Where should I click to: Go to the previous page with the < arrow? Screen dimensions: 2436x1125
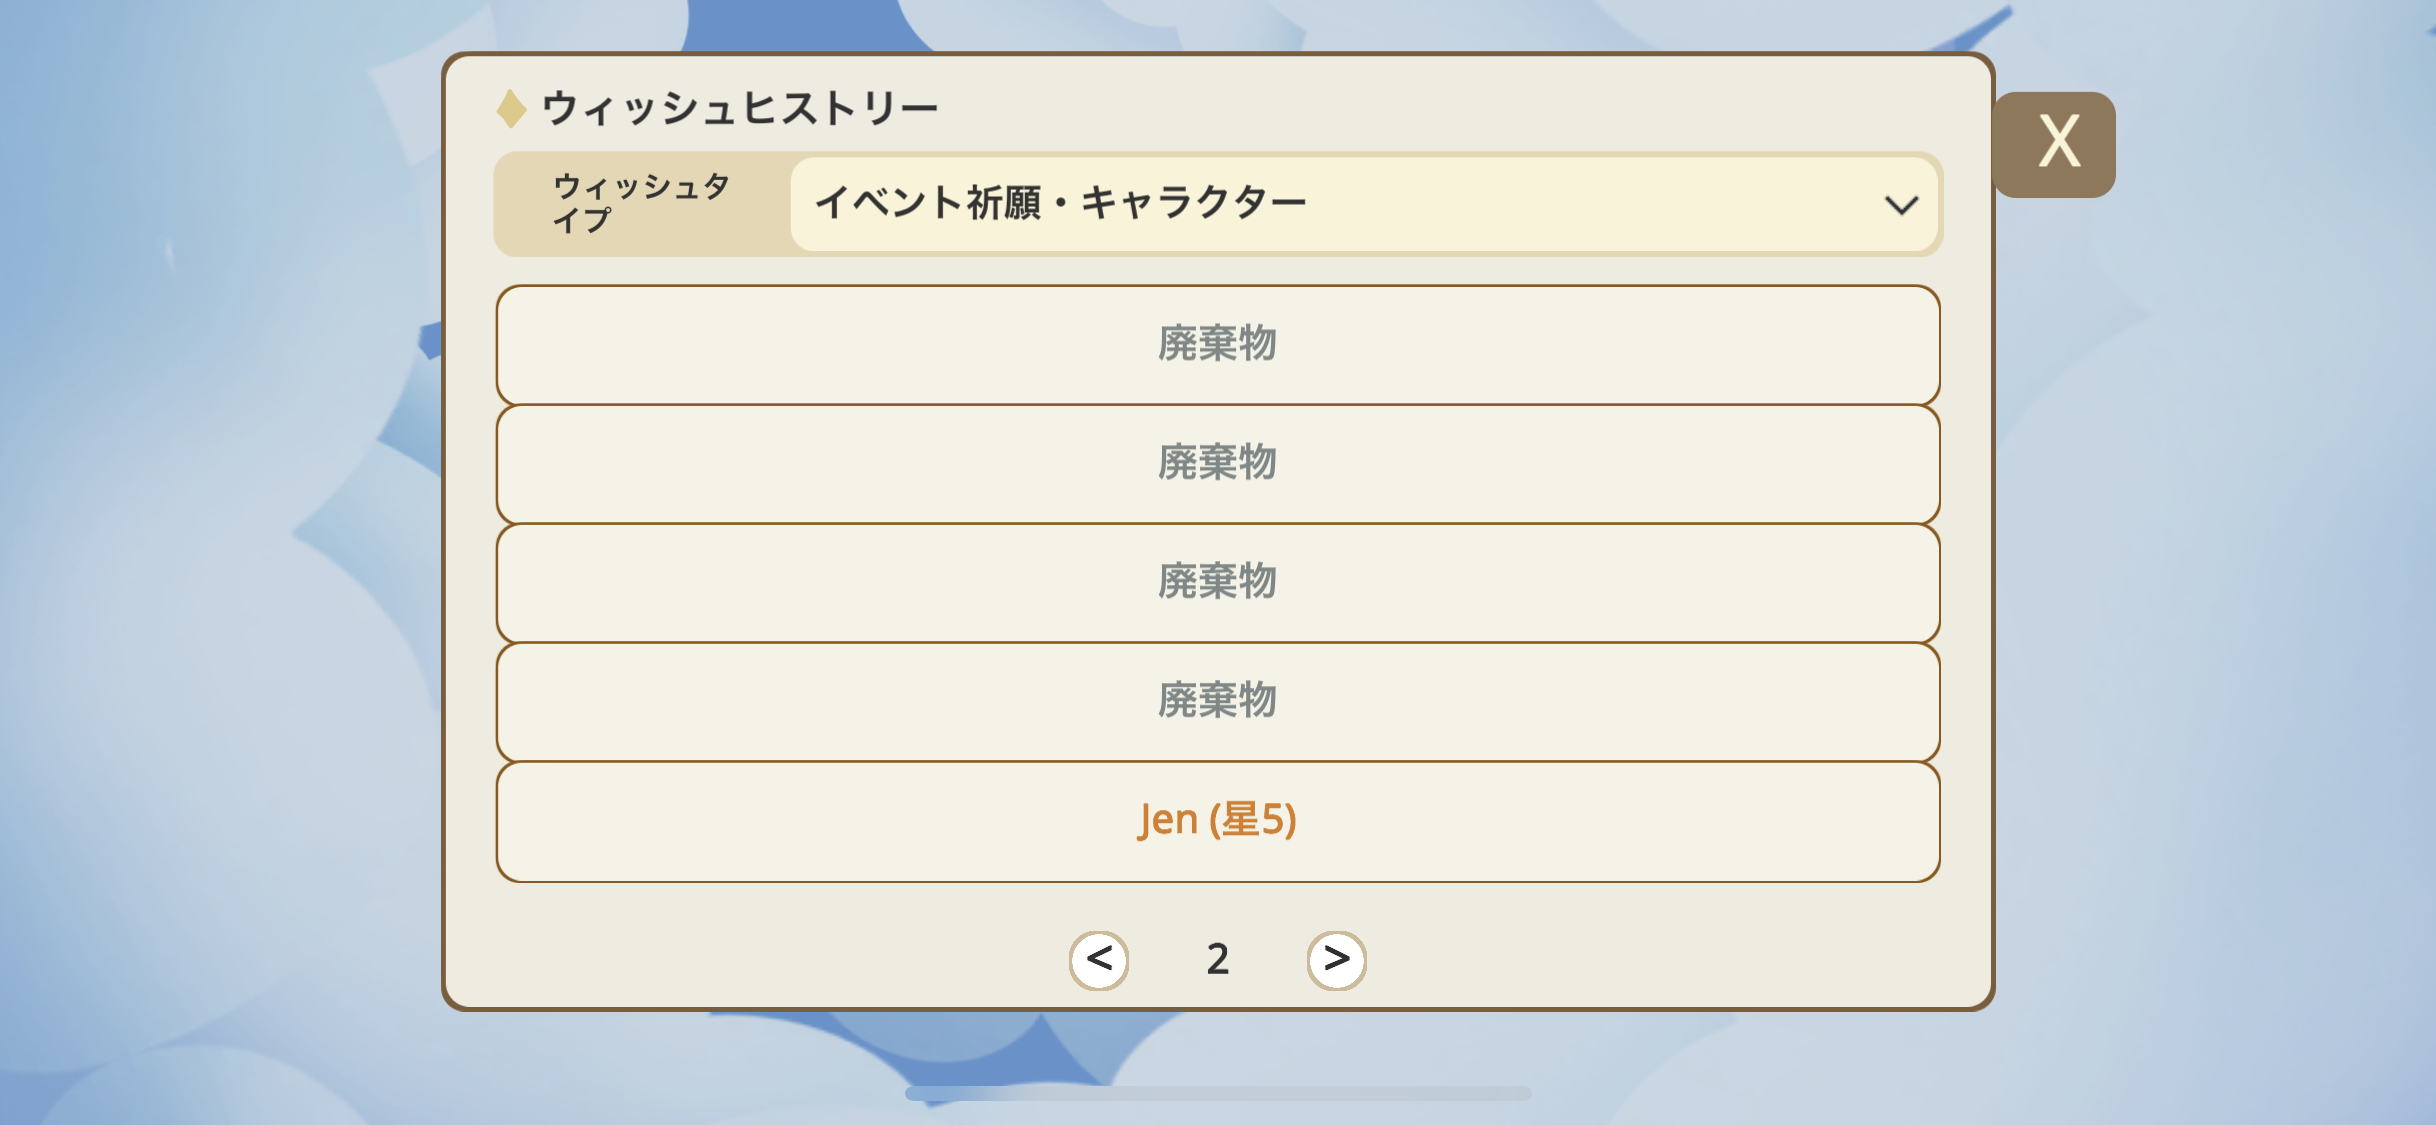(1099, 960)
